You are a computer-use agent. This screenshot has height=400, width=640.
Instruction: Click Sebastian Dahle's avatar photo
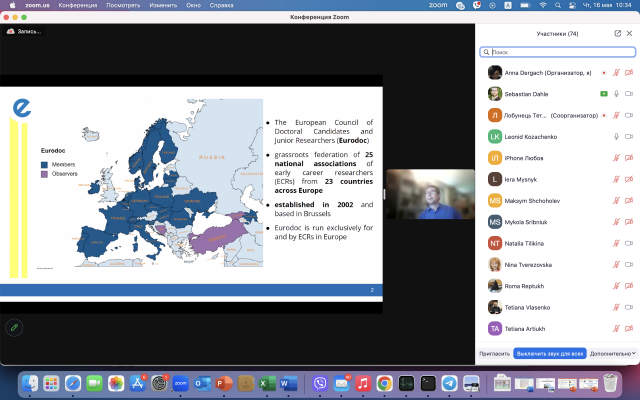click(495, 94)
